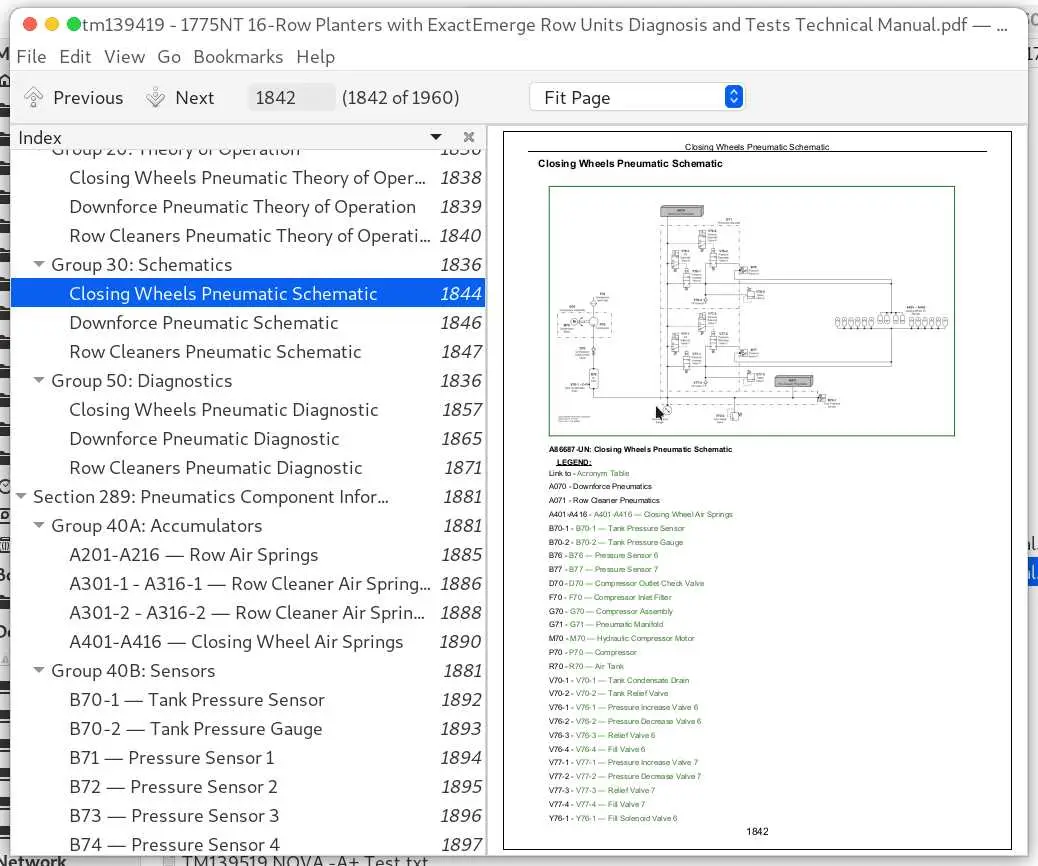Select Closing Wheels Pneumatic Diagnostic entry
Image resolution: width=1038 pixels, height=866 pixels.
click(x=248, y=410)
